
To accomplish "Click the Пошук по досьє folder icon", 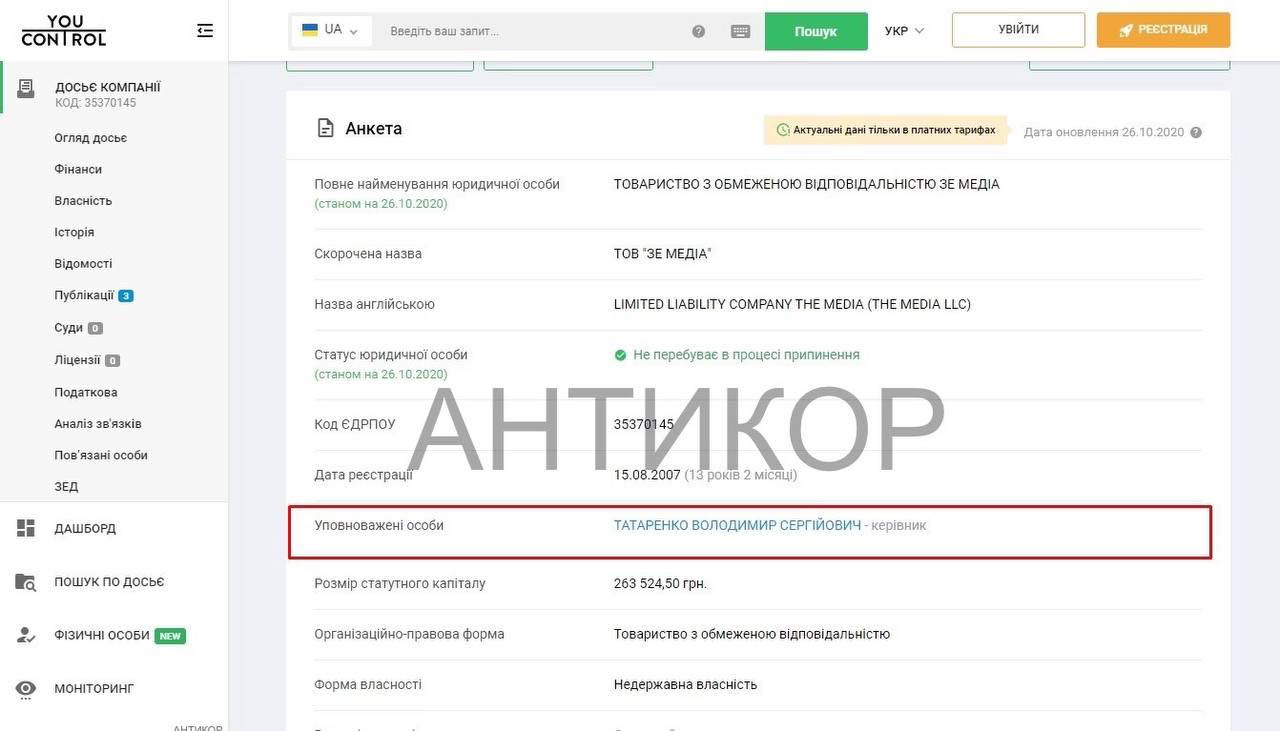I will pyautogui.click(x=26, y=582).
